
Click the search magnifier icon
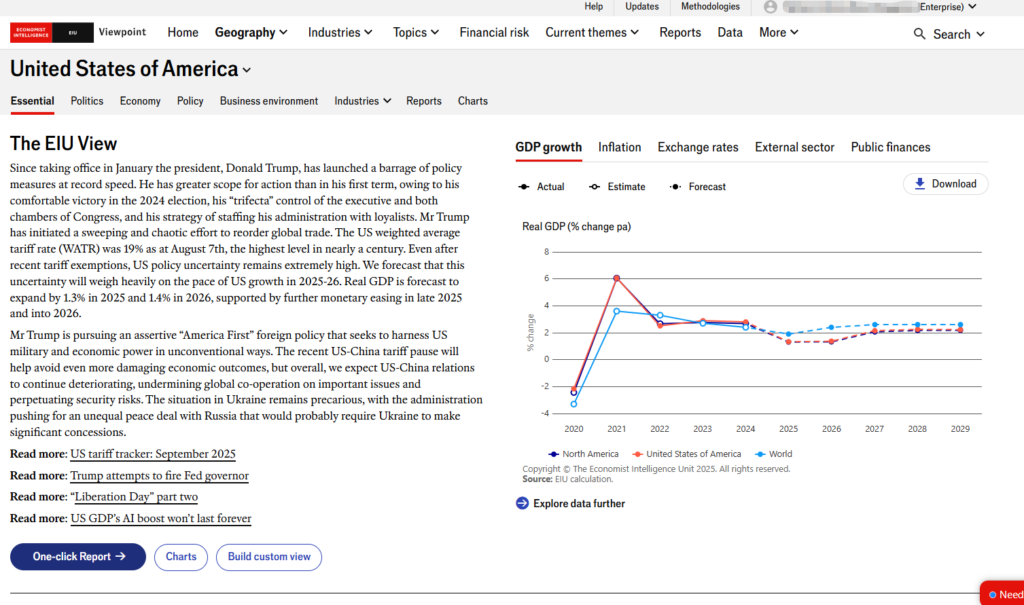coord(919,34)
